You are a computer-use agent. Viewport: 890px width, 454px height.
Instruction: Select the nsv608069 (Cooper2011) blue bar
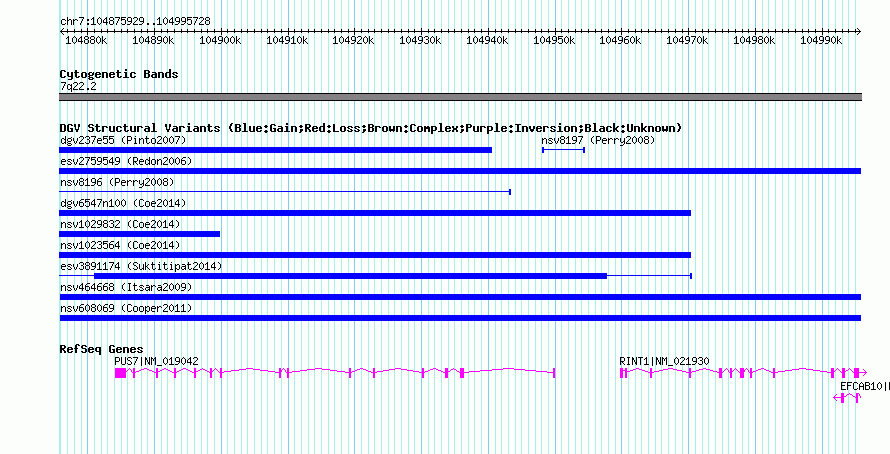tap(460, 318)
